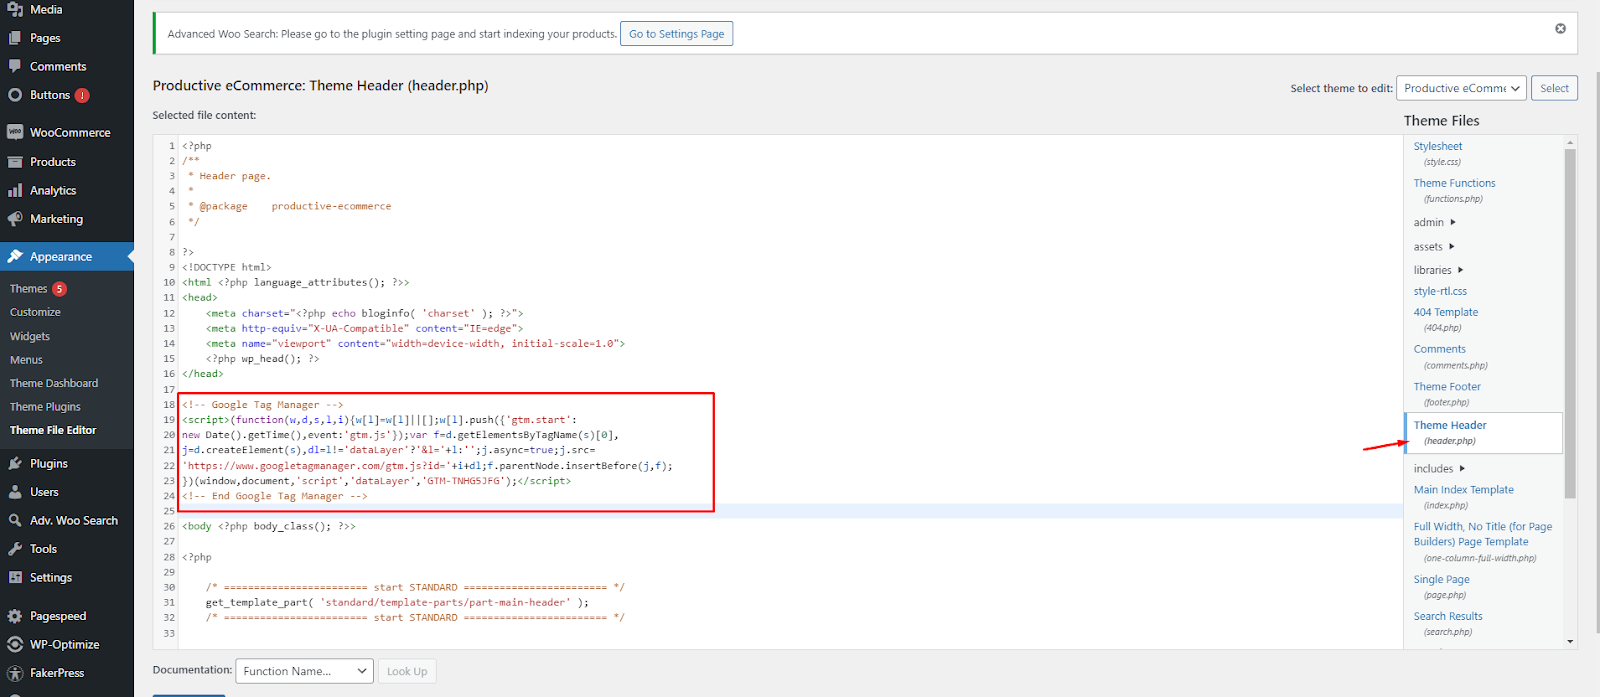The height and width of the screenshot is (697, 1600).
Task: Open the Customize submenu item
Action: [35, 312]
